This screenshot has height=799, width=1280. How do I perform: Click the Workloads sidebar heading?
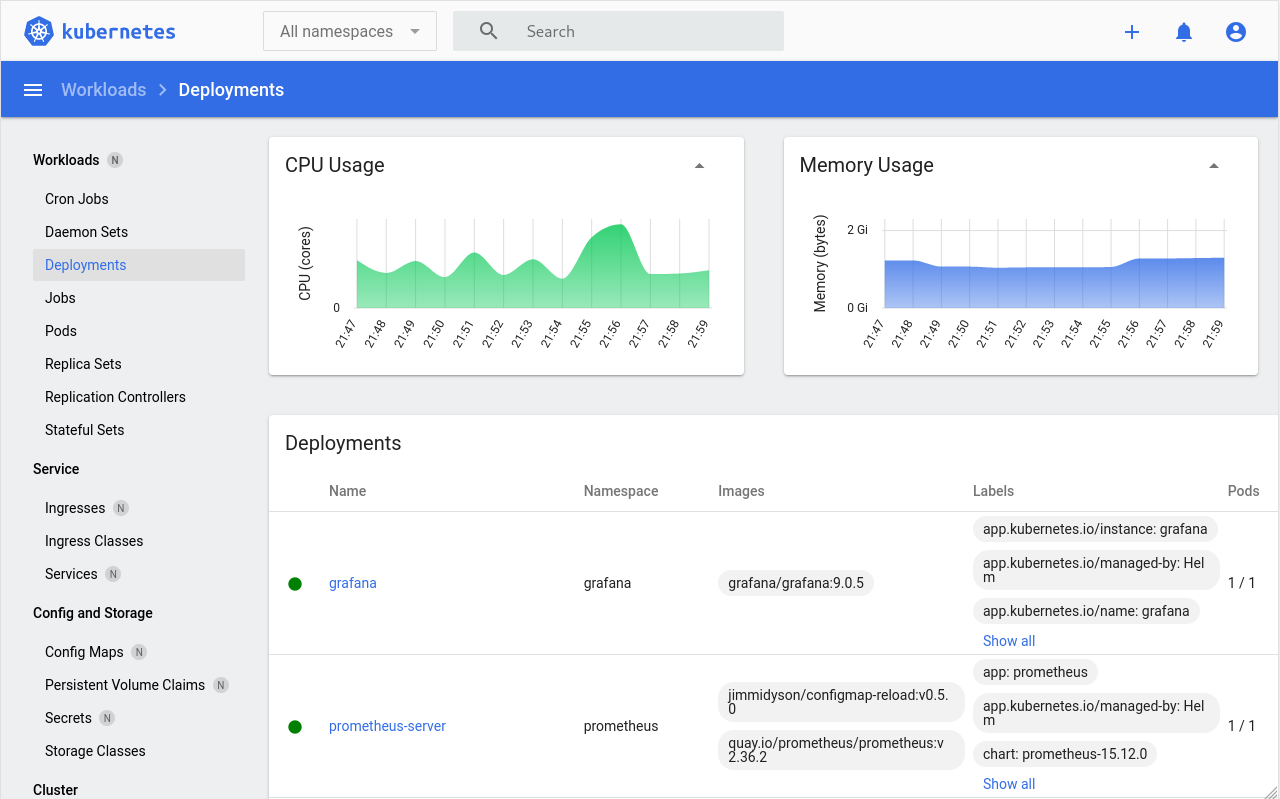tap(66, 160)
